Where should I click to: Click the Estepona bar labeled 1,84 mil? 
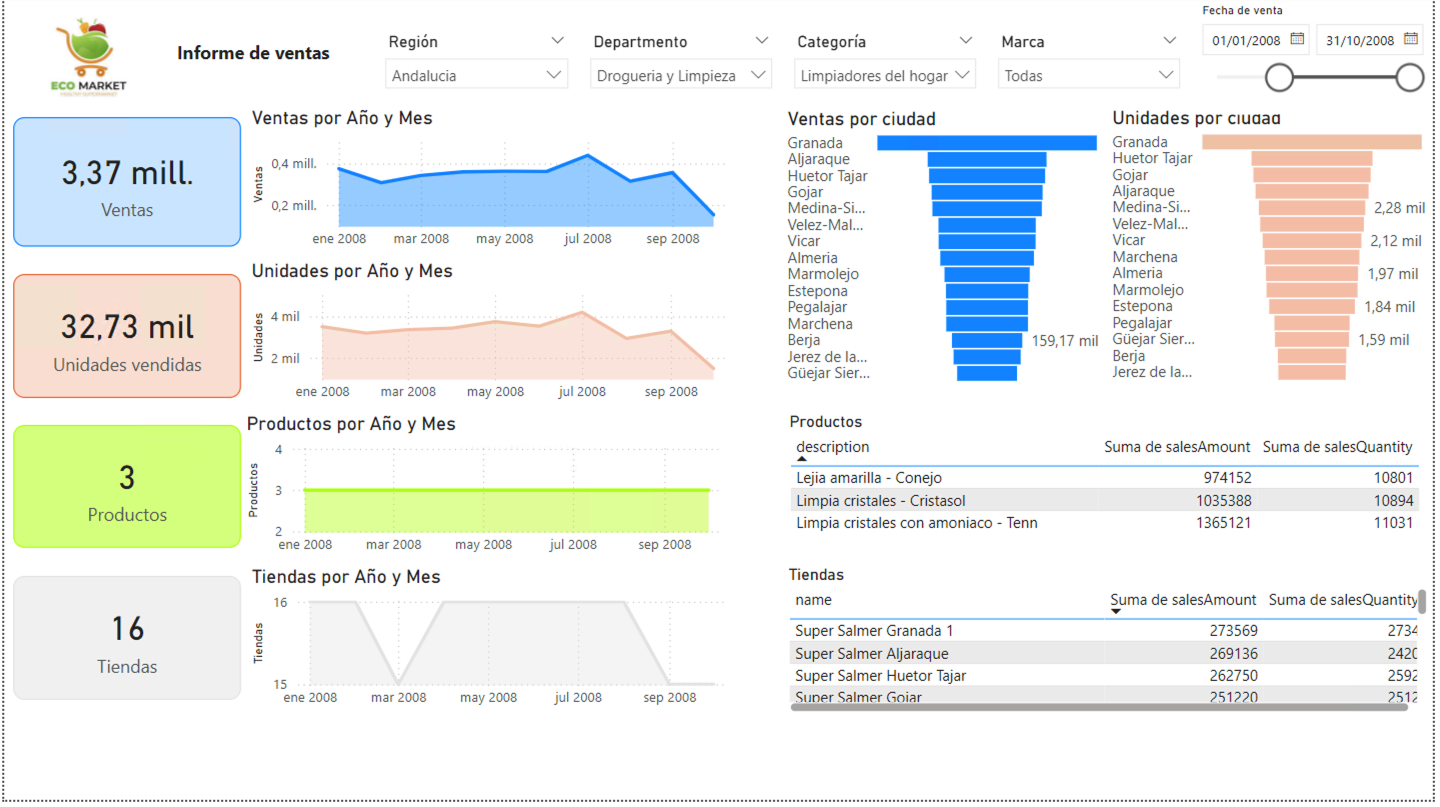(1312, 307)
